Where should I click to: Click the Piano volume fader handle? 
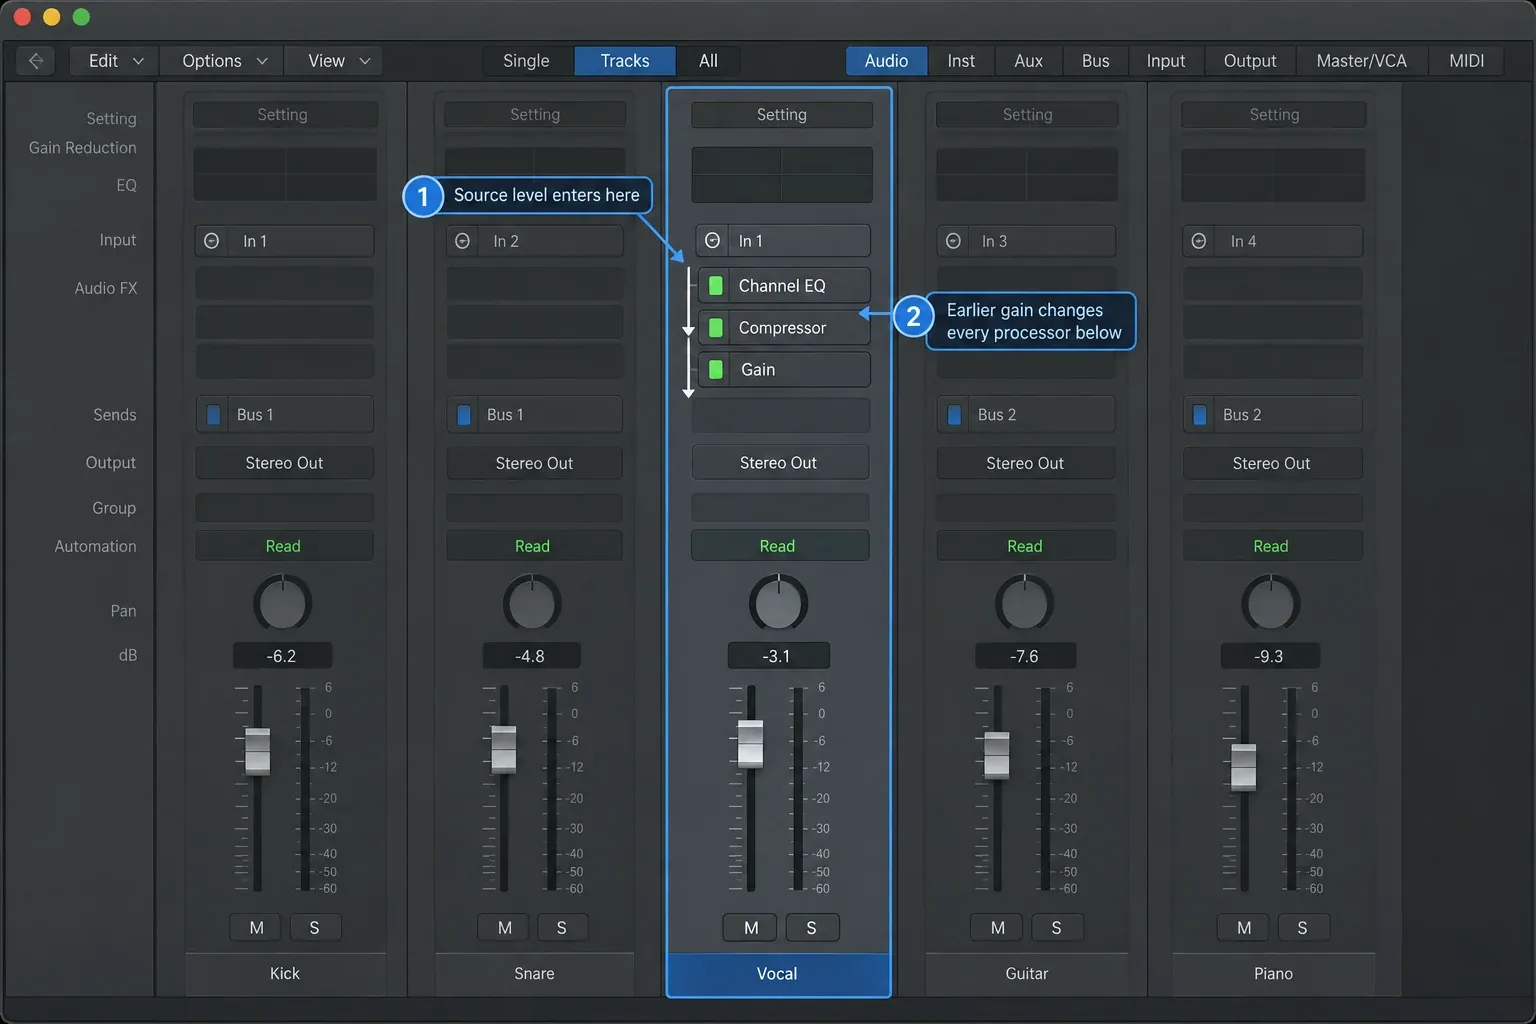1243,767
